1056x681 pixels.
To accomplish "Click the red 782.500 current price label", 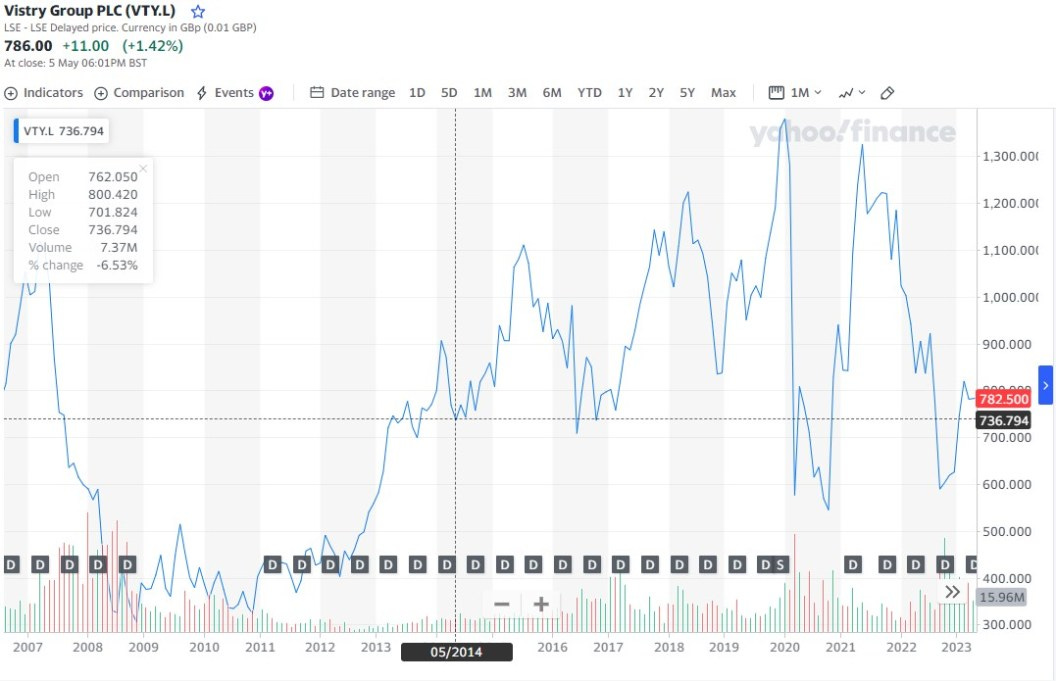I will (x=1003, y=399).
